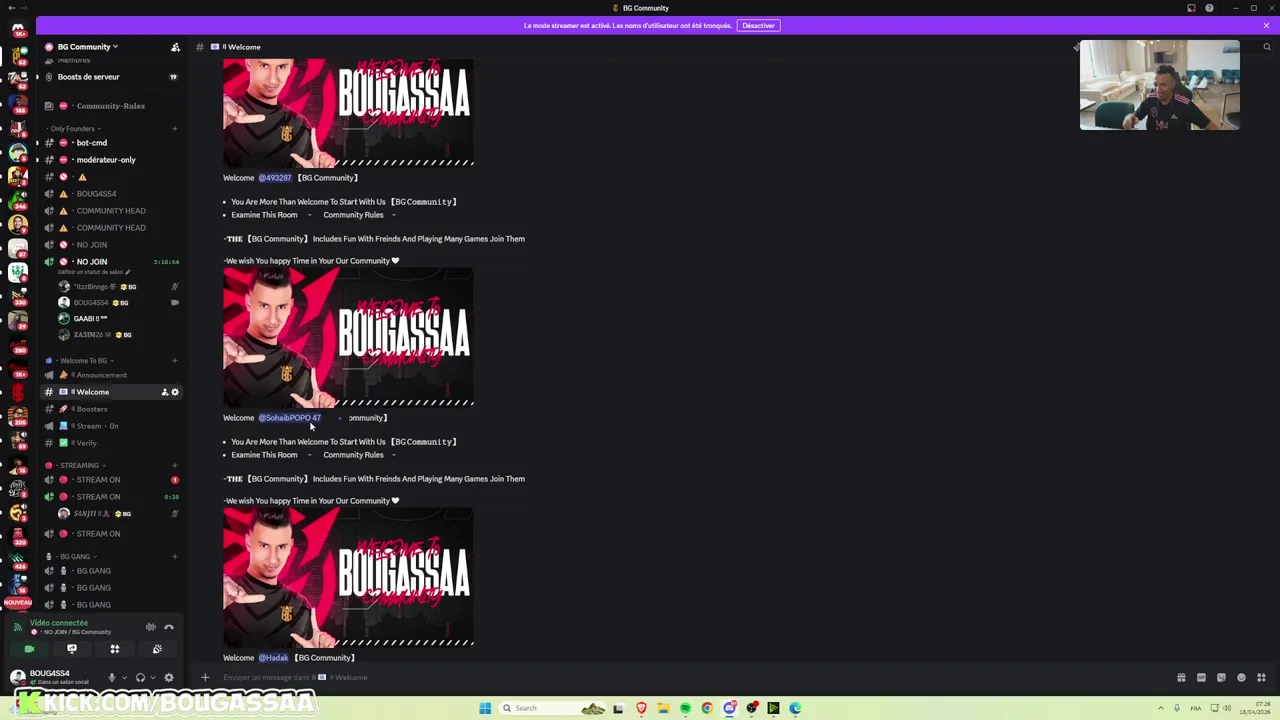Add channel in Welcome To BG category
Image resolution: width=1280 pixels, height=720 pixels.
pyautogui.click(x=174, y=360)
